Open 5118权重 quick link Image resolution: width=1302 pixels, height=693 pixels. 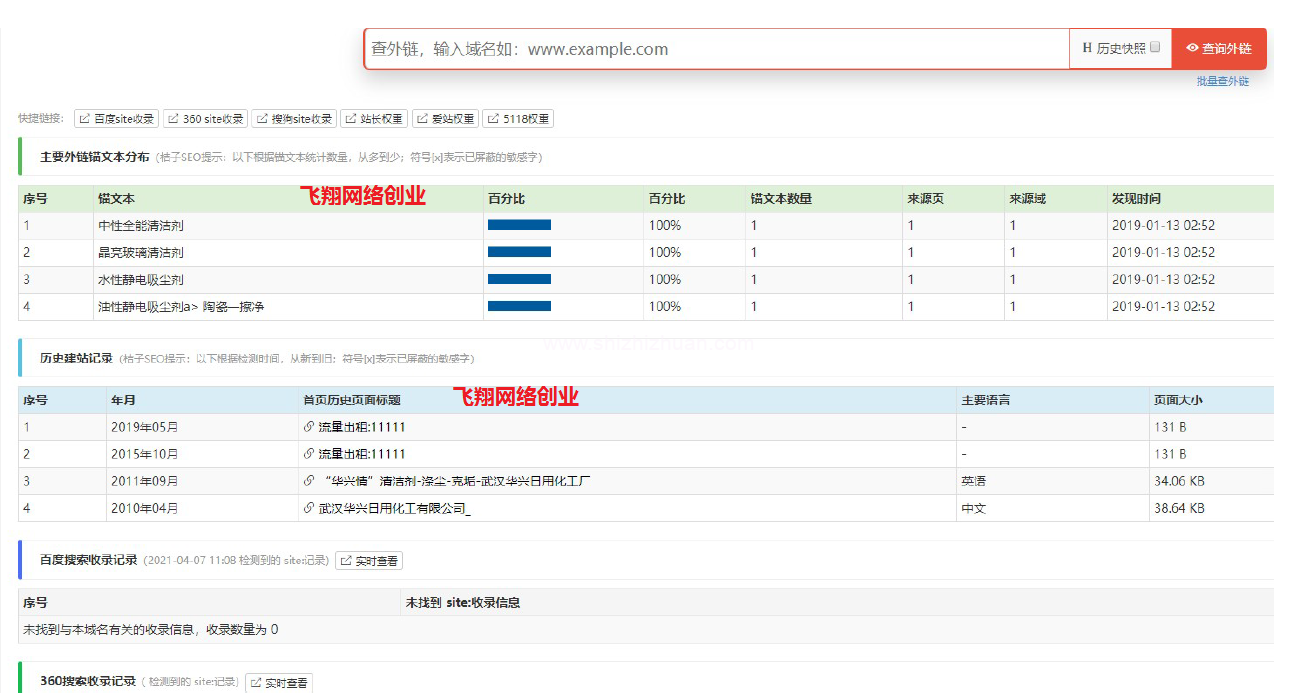pos(518,119)
